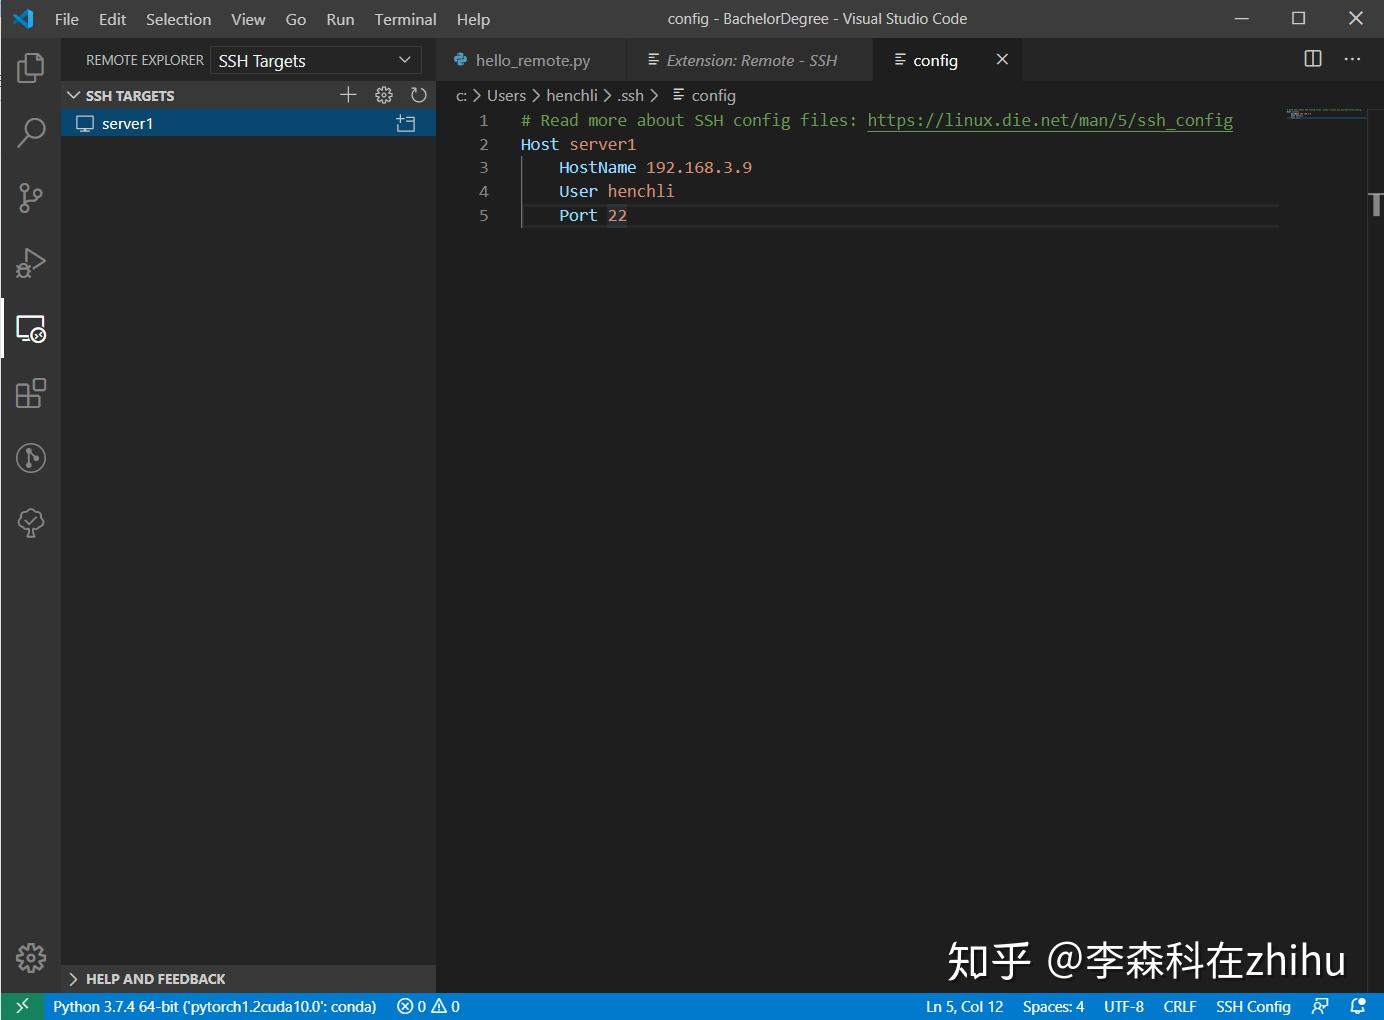Open the ssh_config documentation link
Image resolution: width=1384 pixels, height=1020 pixels.
[x=1050, y=120]
